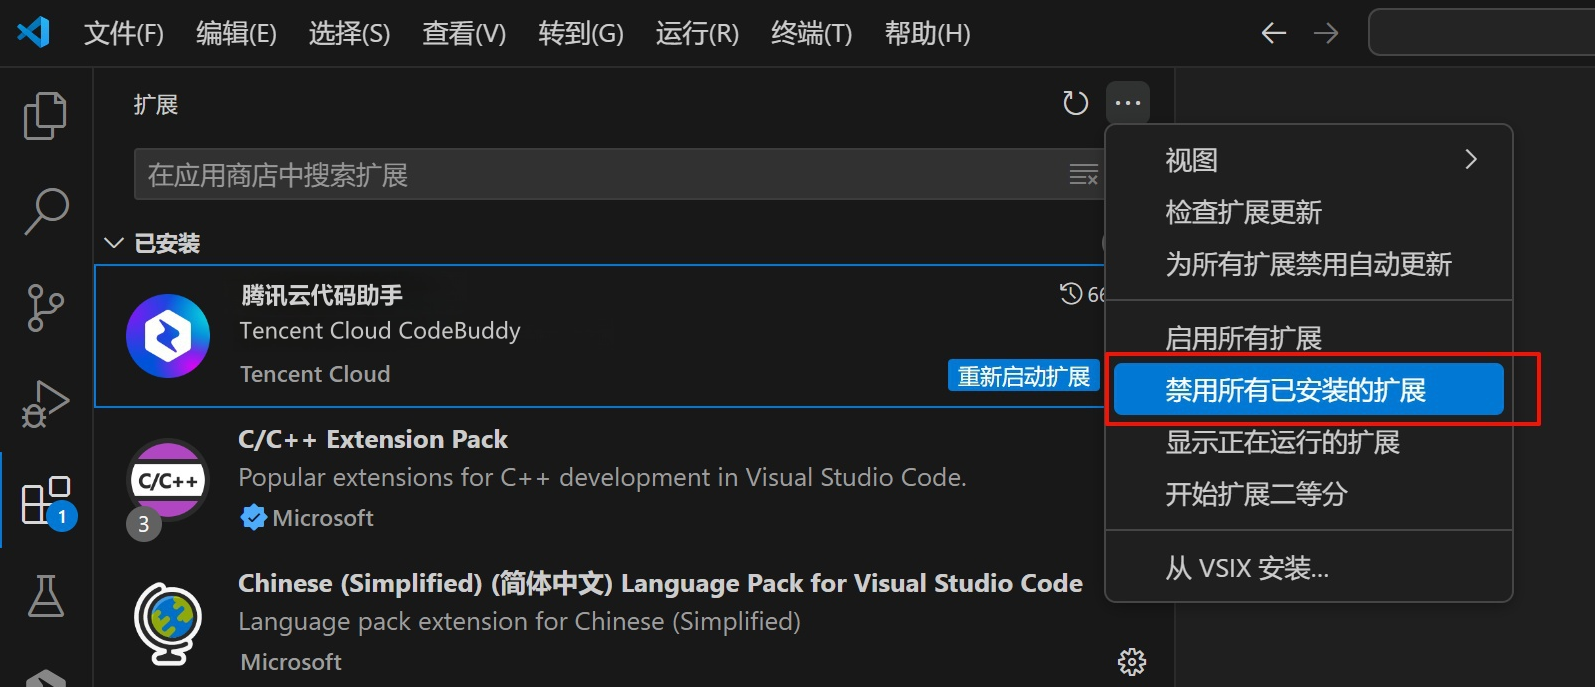Click the three-dot more actions button

[1127, 103]
